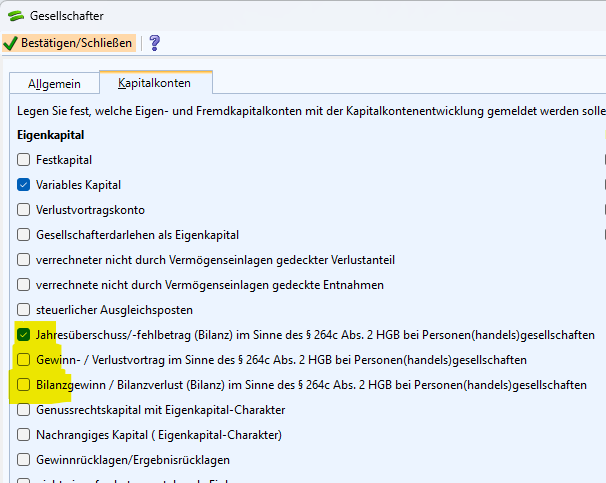The image size is (606, 483).
Task: Click the Eigenkapital section heading
Action: click(x=51, y=134)
